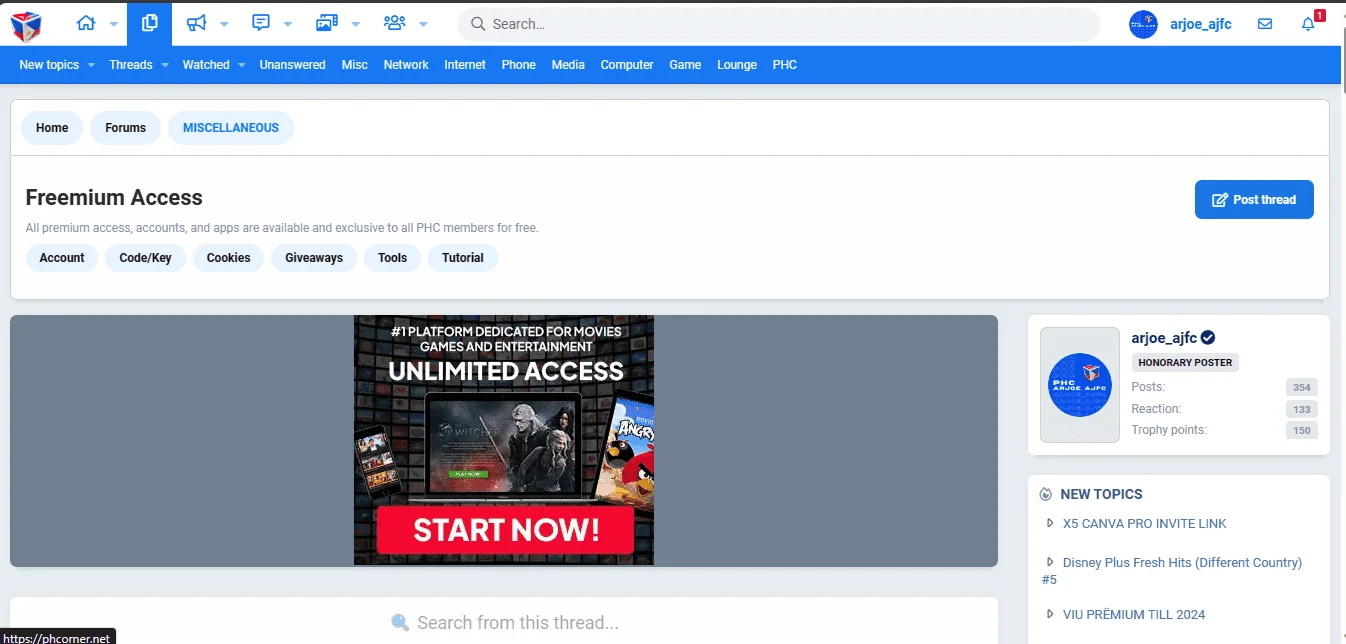Viewport: 1346px width, 644px height.
Task: Click Watched in the sub-navigation
Action: click(206, 65)
